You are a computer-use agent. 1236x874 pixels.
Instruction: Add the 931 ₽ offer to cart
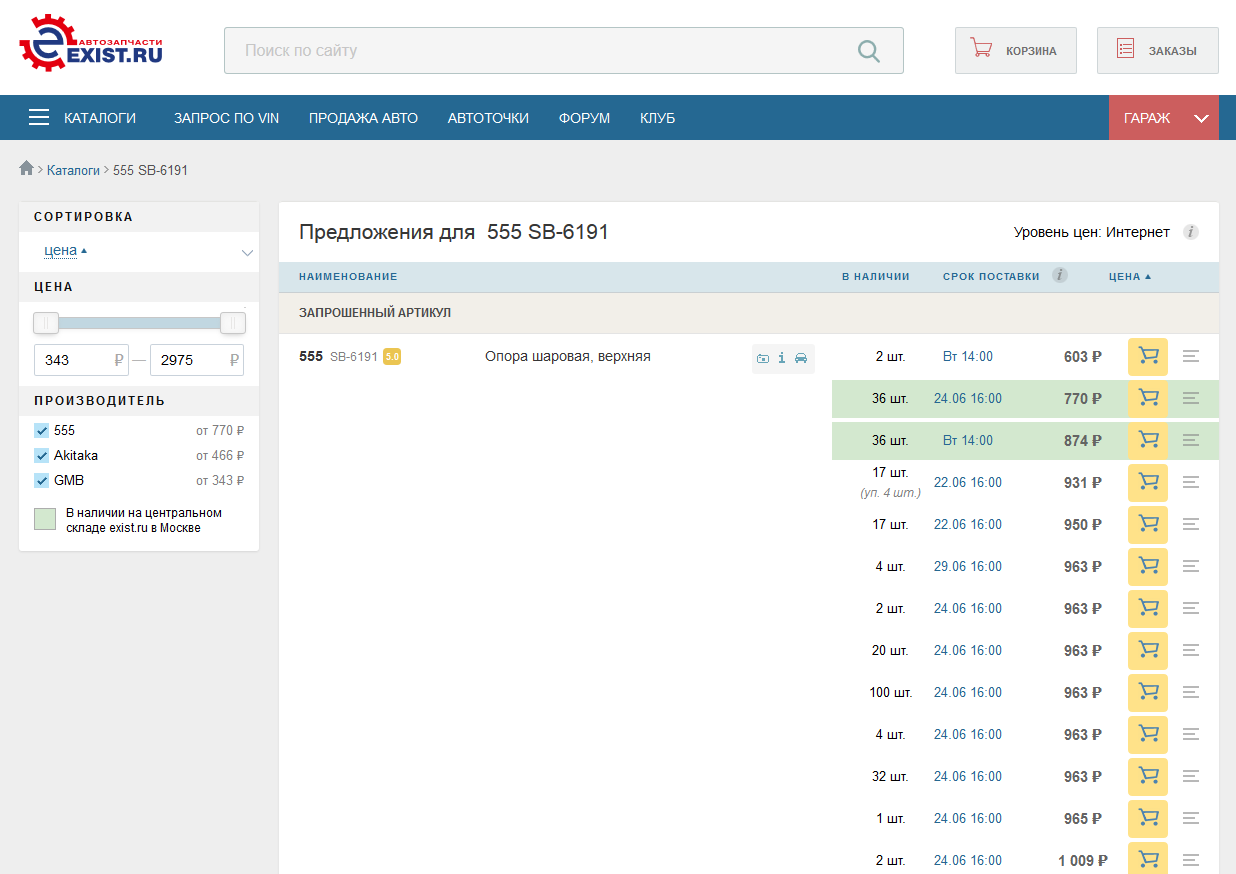(1148, 483)
